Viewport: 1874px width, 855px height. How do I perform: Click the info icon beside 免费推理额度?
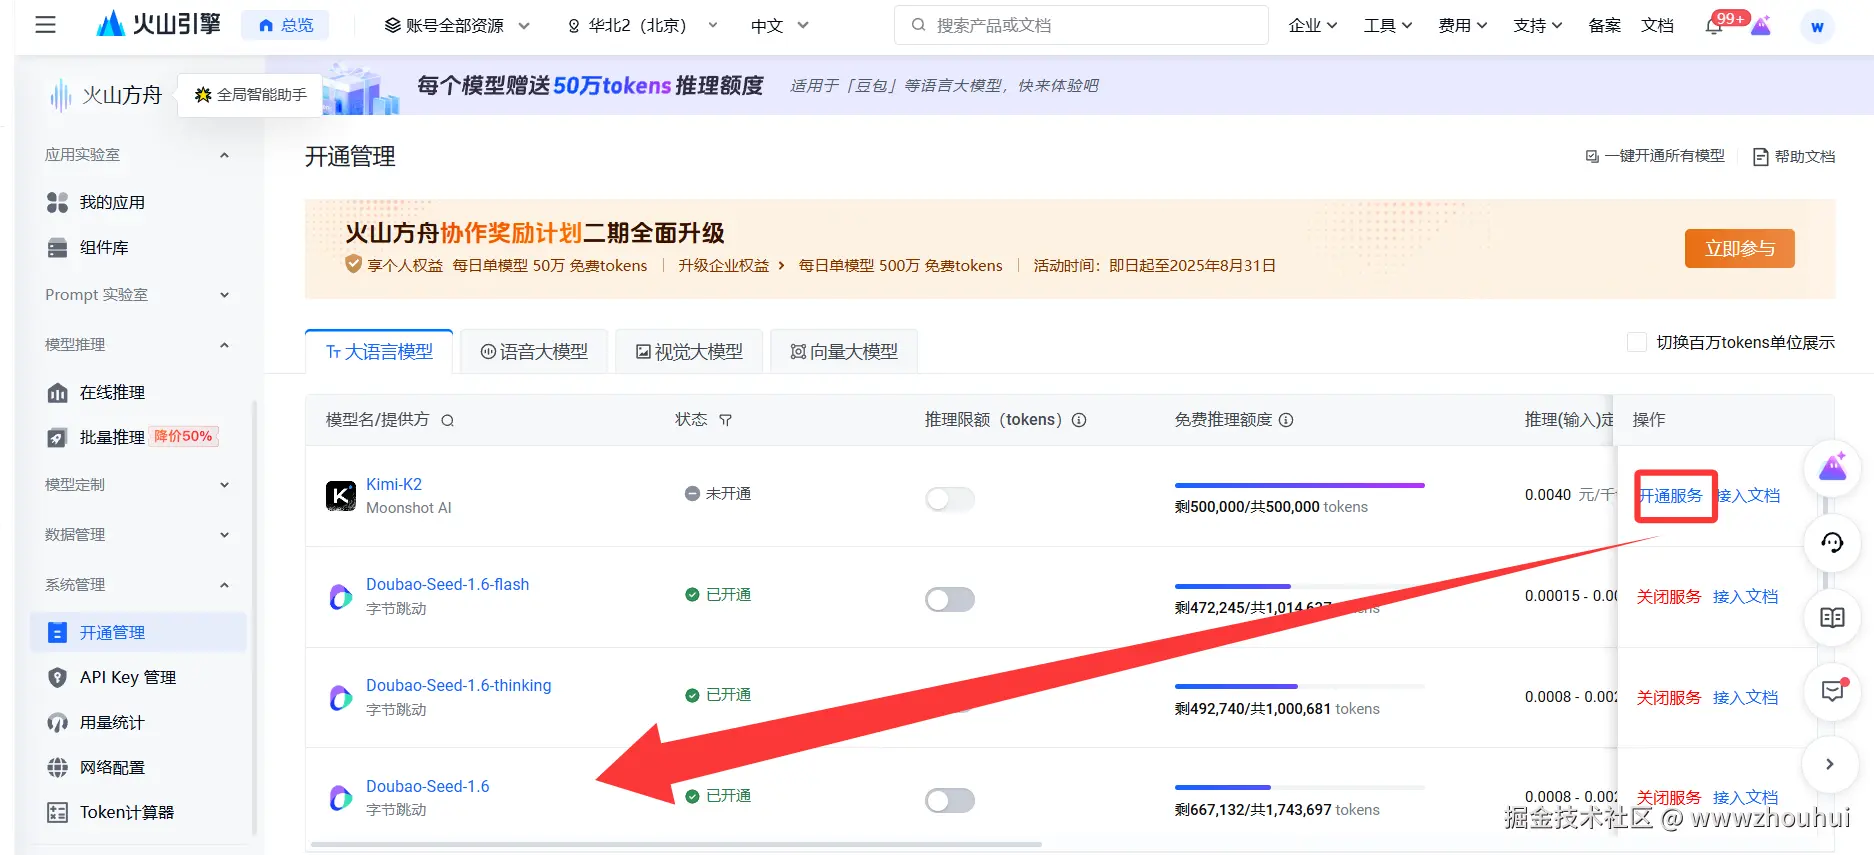tap(1286, 420)
